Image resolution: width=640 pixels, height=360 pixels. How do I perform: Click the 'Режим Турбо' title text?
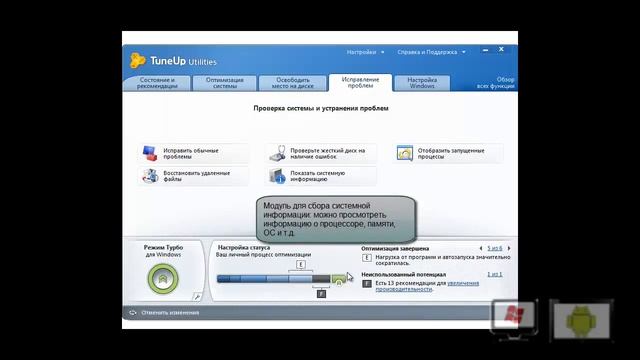pos(163,247)
